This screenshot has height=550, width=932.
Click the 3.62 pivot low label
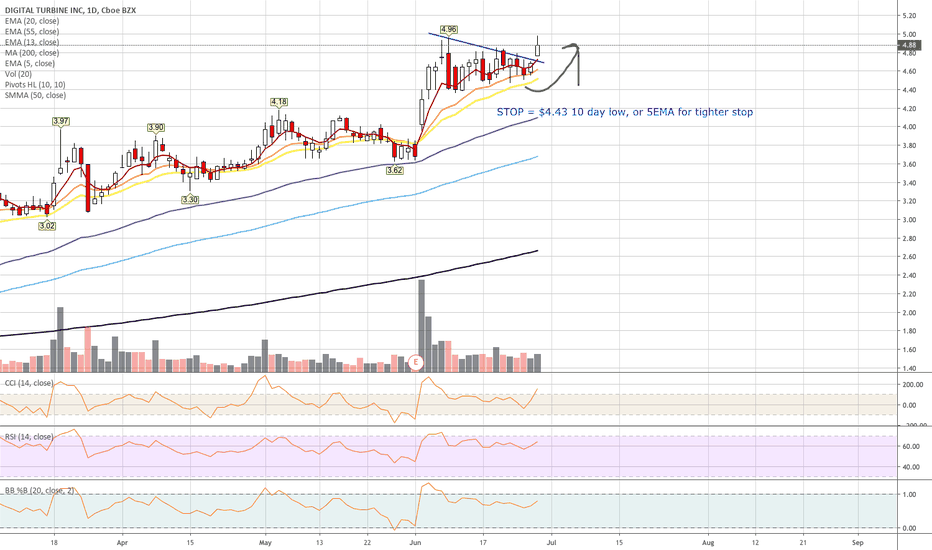coord(395,170)
